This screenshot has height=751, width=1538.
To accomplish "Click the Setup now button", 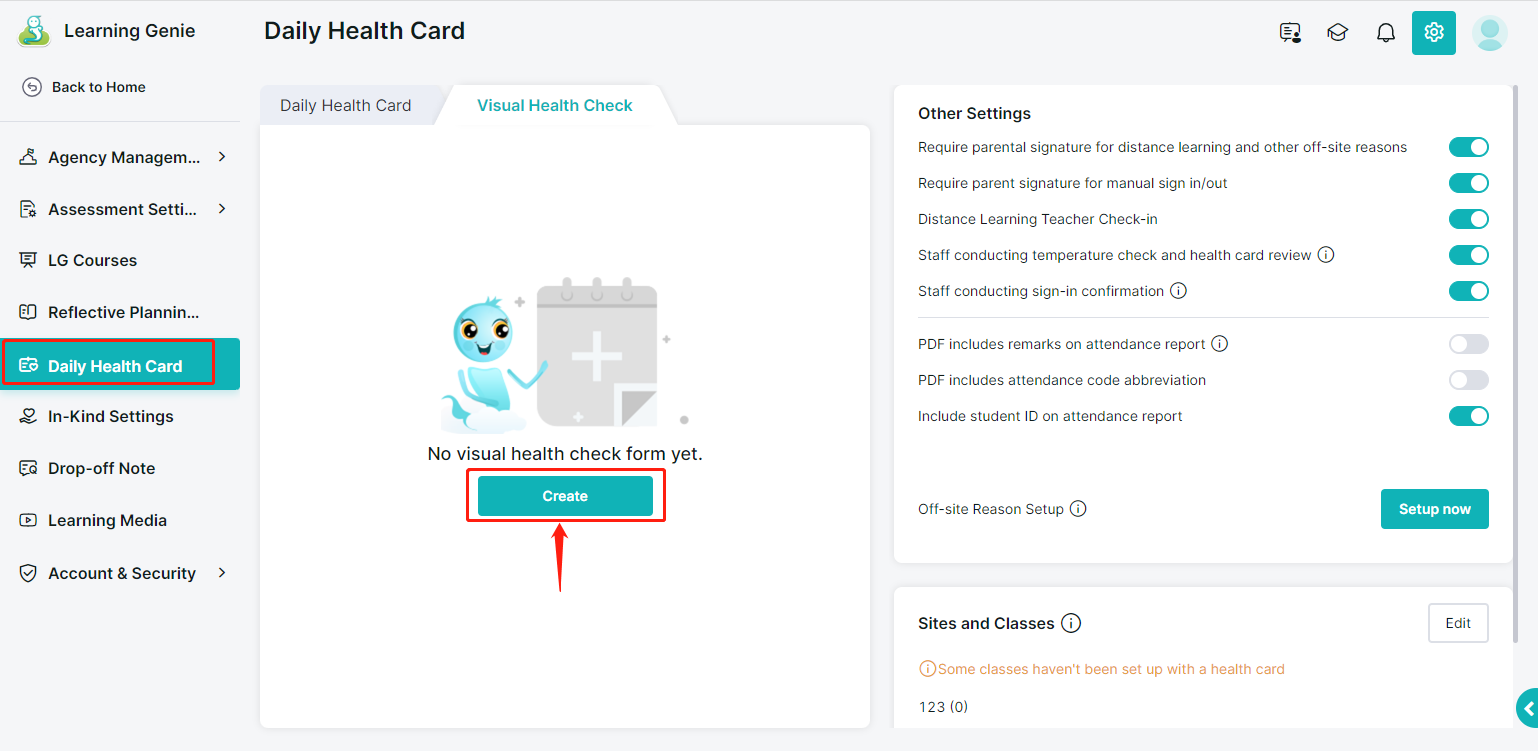I will 1434,509.
